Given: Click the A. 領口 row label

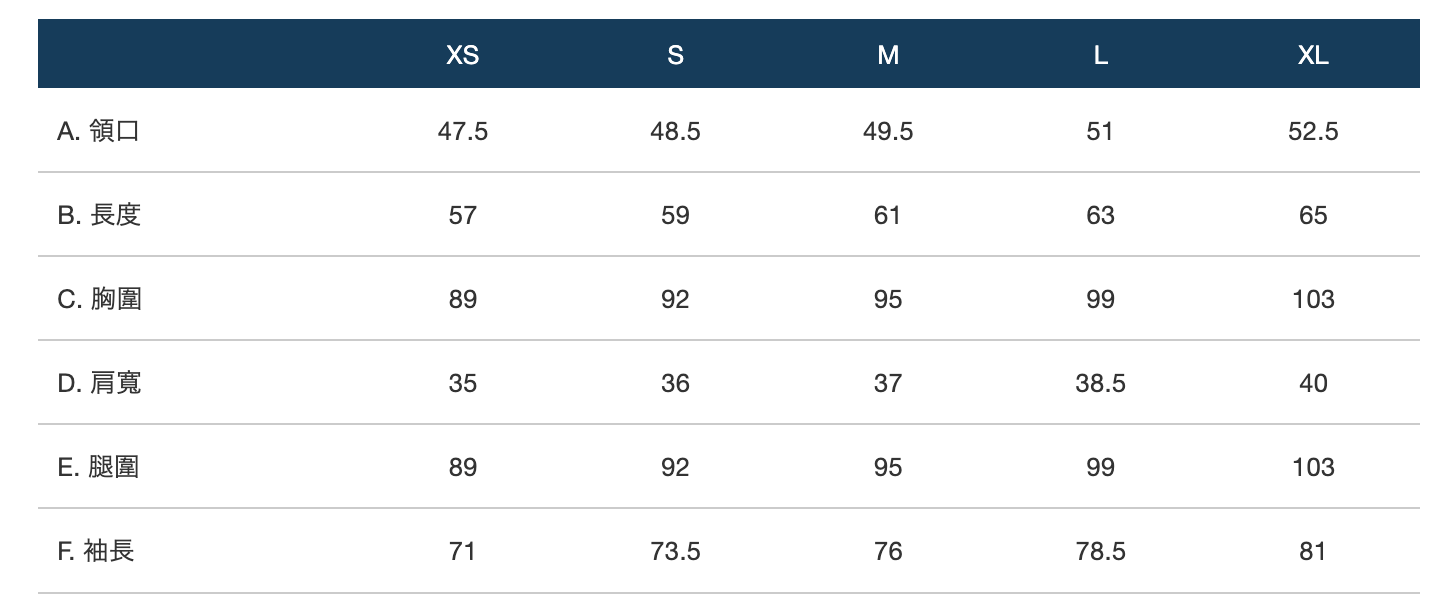Looking at the screenshot, I should point(98,131).
